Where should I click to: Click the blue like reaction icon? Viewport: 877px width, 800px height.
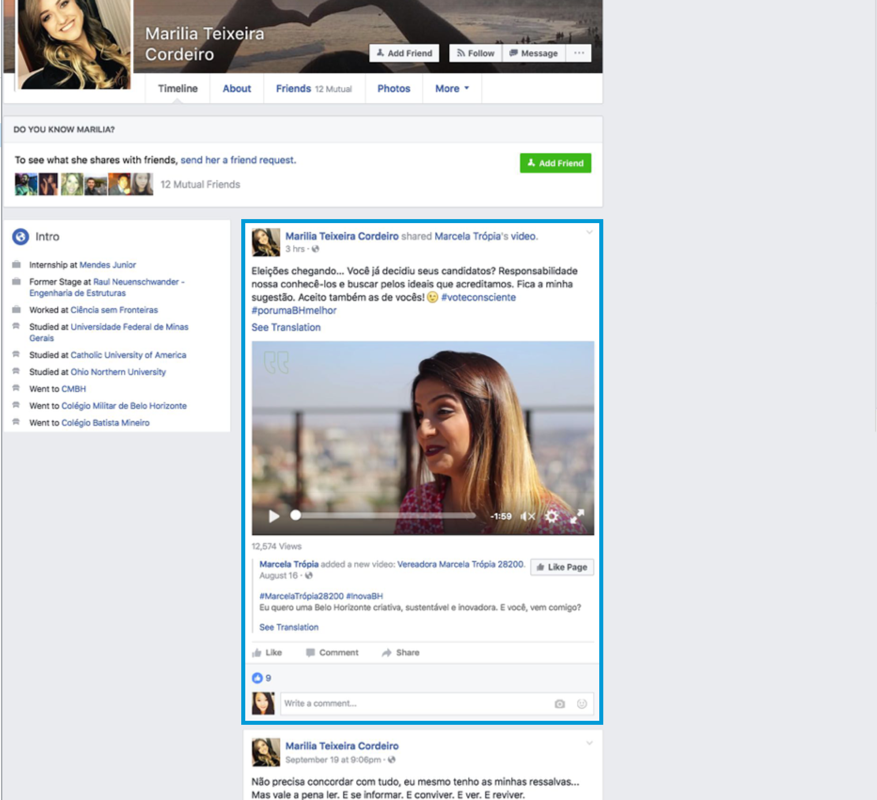click(257, 678)
